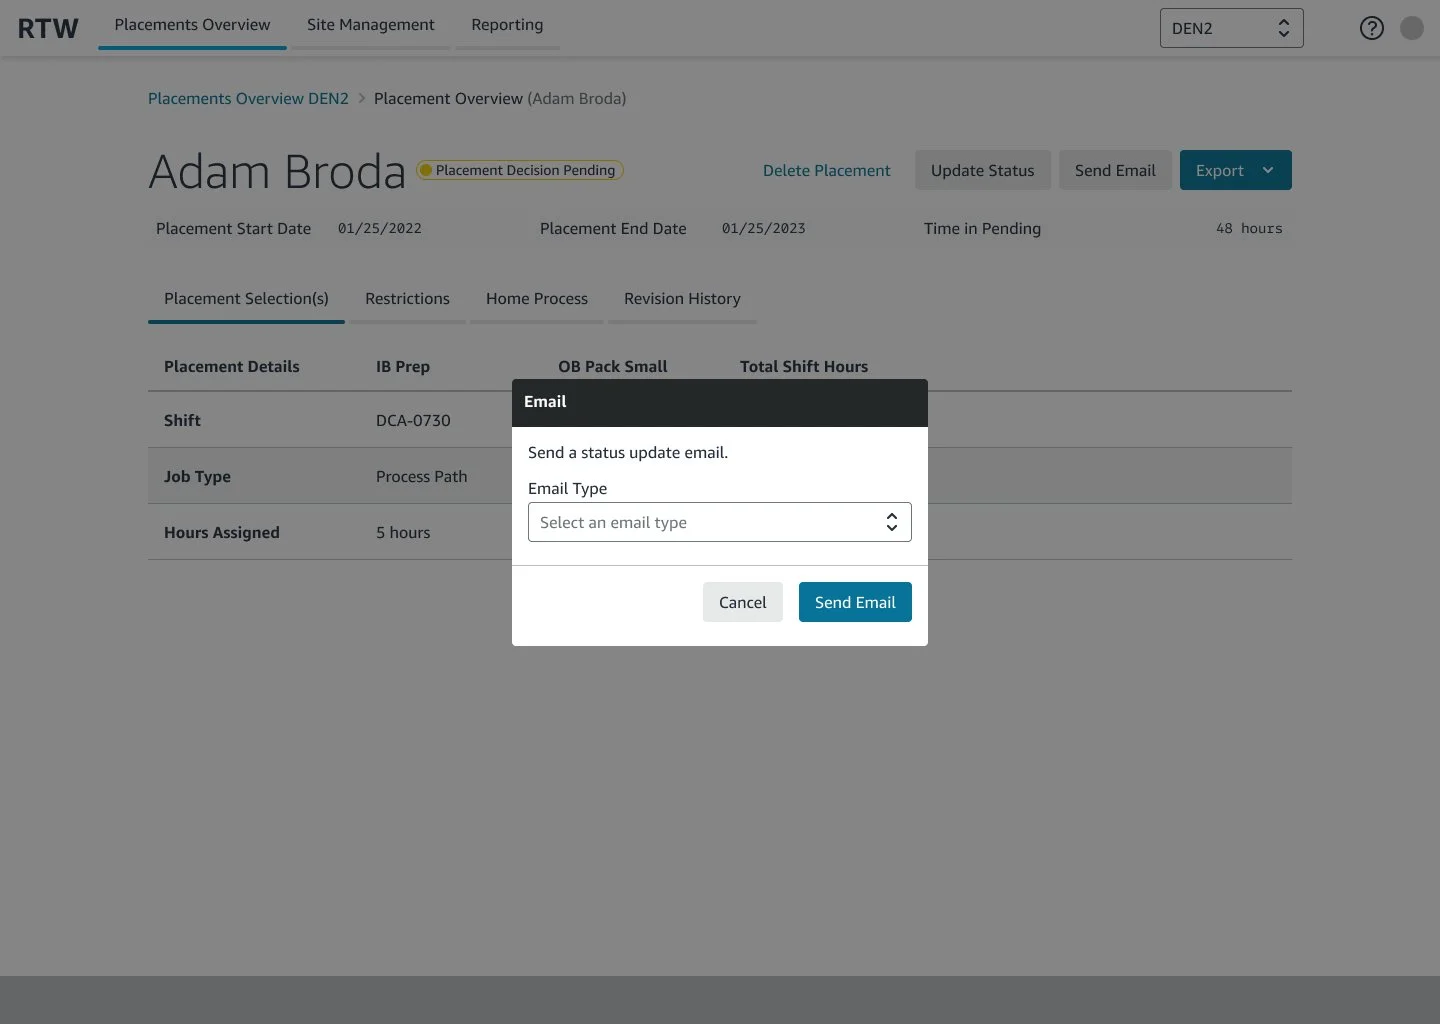Click Placement Start Date label
Viewport: 1440px width, 1024px height.
(233, 229)
